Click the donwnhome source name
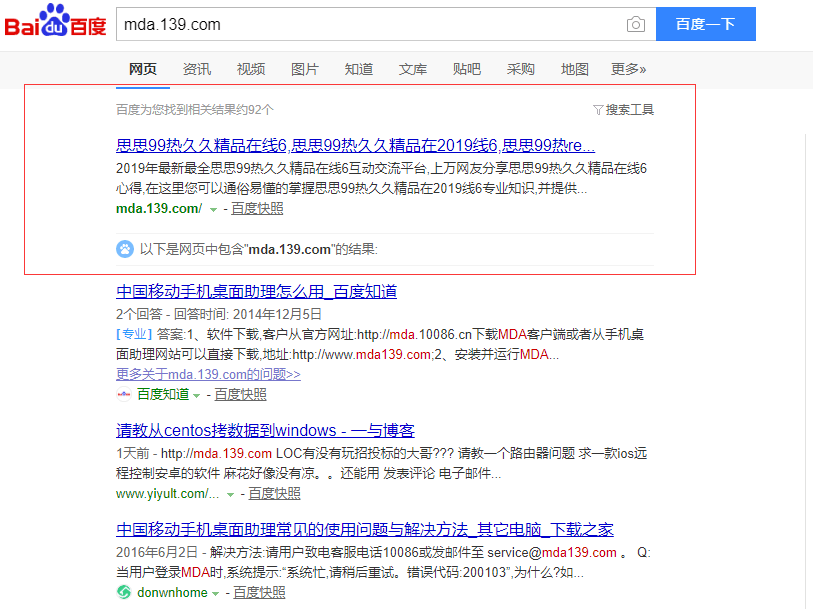Screen dimensions: 813x609 point(172,592)
